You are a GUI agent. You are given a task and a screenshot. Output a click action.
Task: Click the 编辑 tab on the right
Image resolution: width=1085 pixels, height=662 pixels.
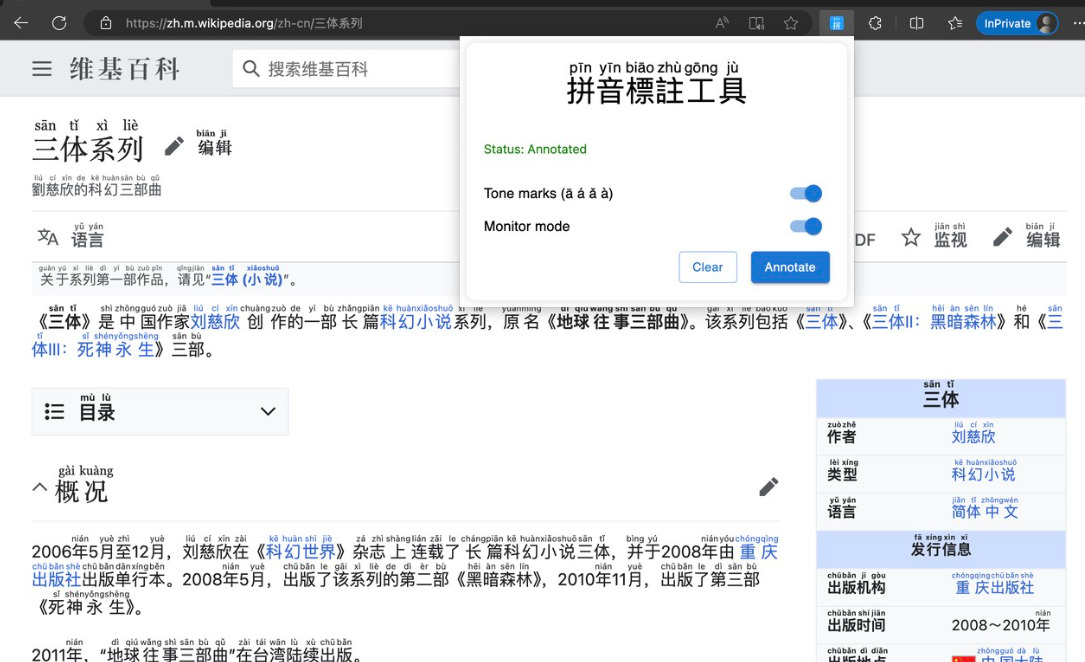click(x=1026, y=237)
